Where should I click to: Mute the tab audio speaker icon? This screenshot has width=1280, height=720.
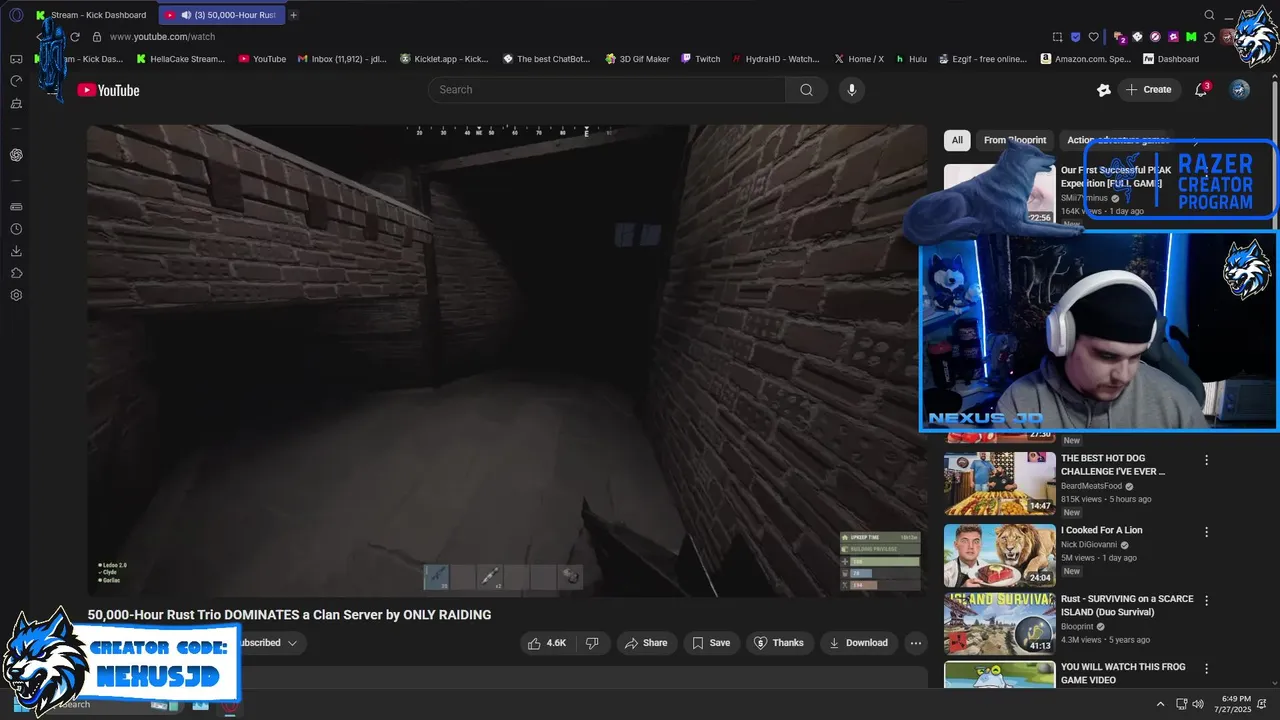[186, 15]
